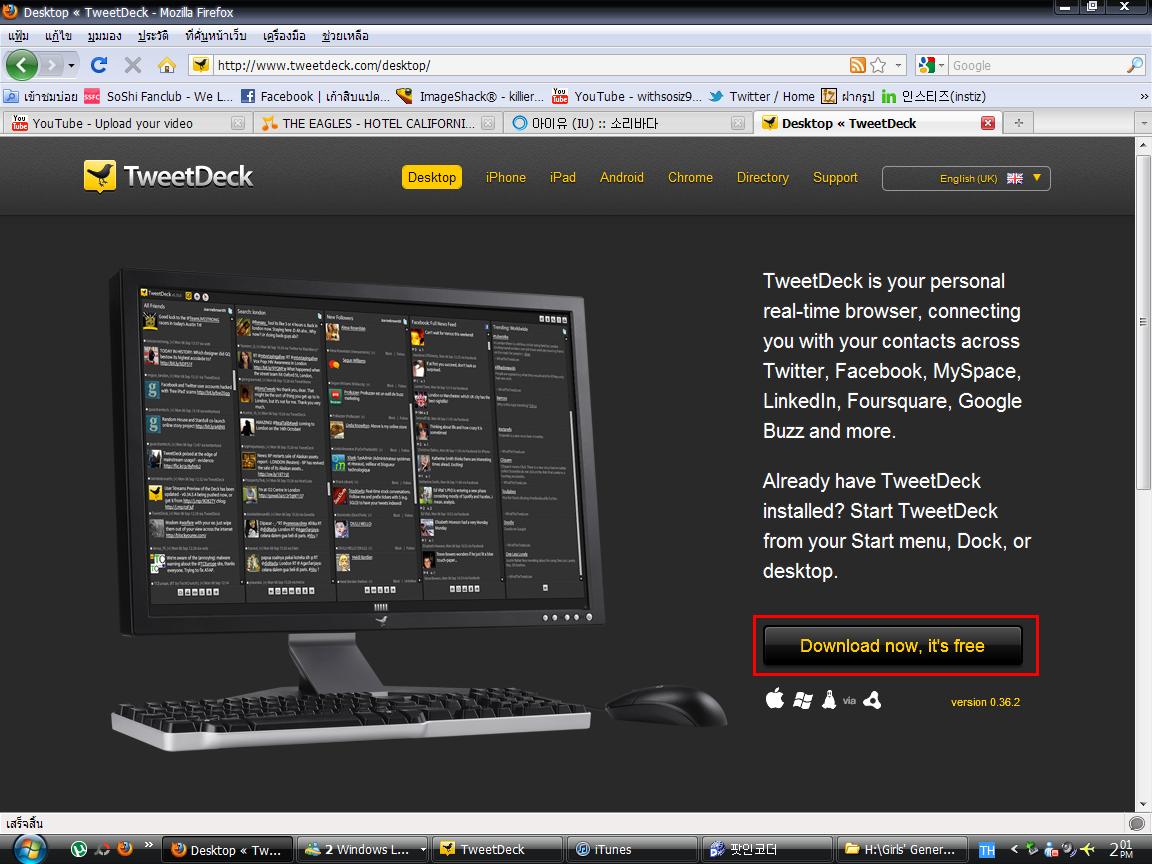1152x864 pixels.
Task: Switch to the 아이유 (IU) tab
Action: 627,123
